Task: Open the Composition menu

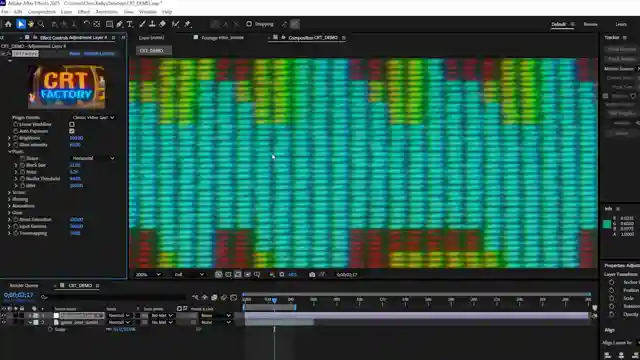Action: 42,12
